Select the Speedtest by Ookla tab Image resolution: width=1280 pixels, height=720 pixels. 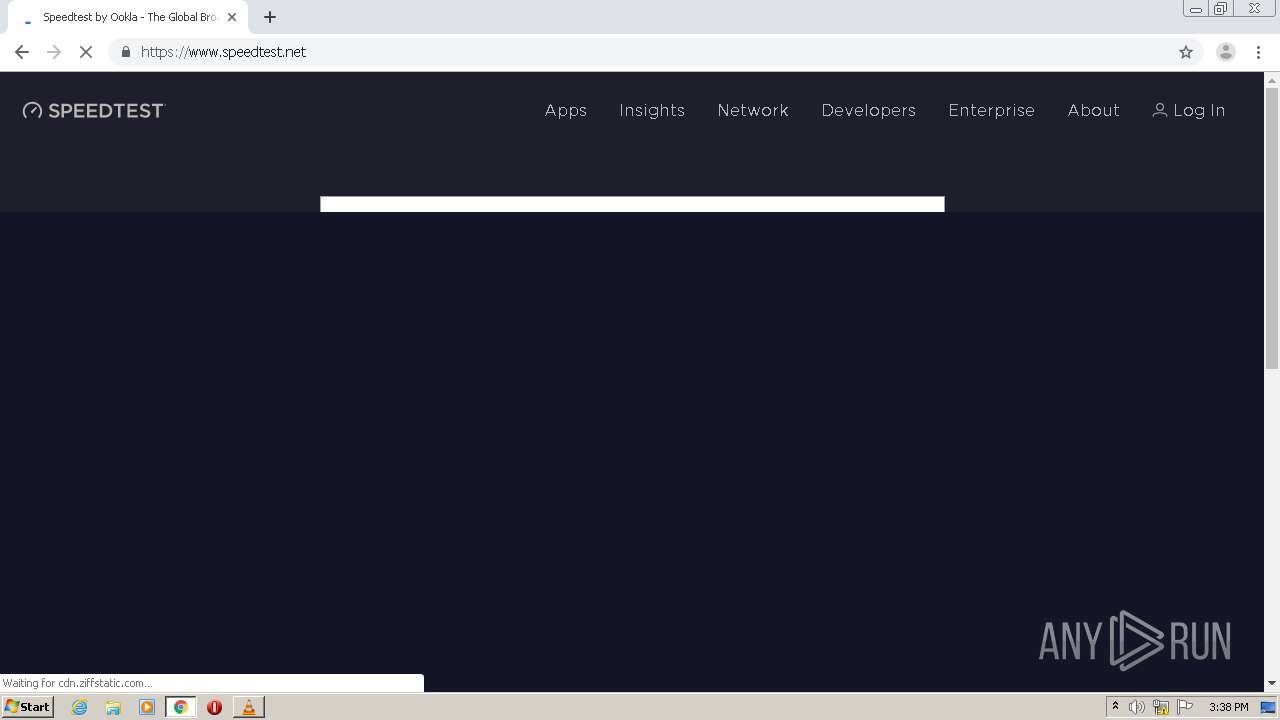(x=128, y=17)
